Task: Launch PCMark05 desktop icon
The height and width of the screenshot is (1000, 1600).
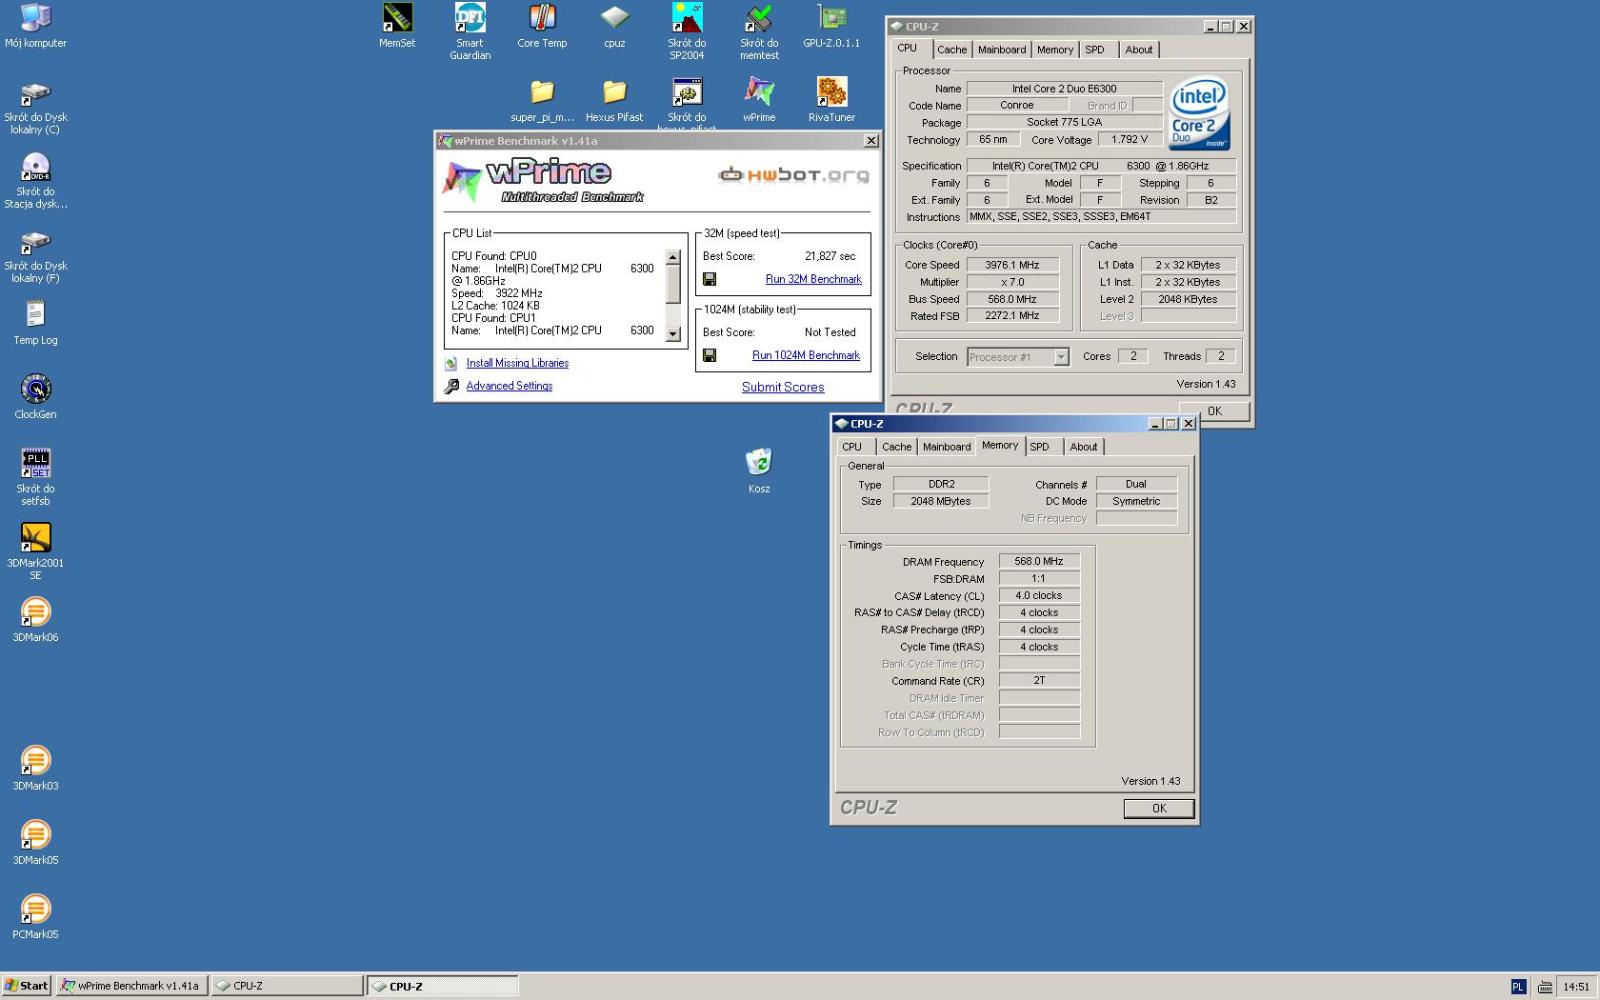Action: (35, 916)
